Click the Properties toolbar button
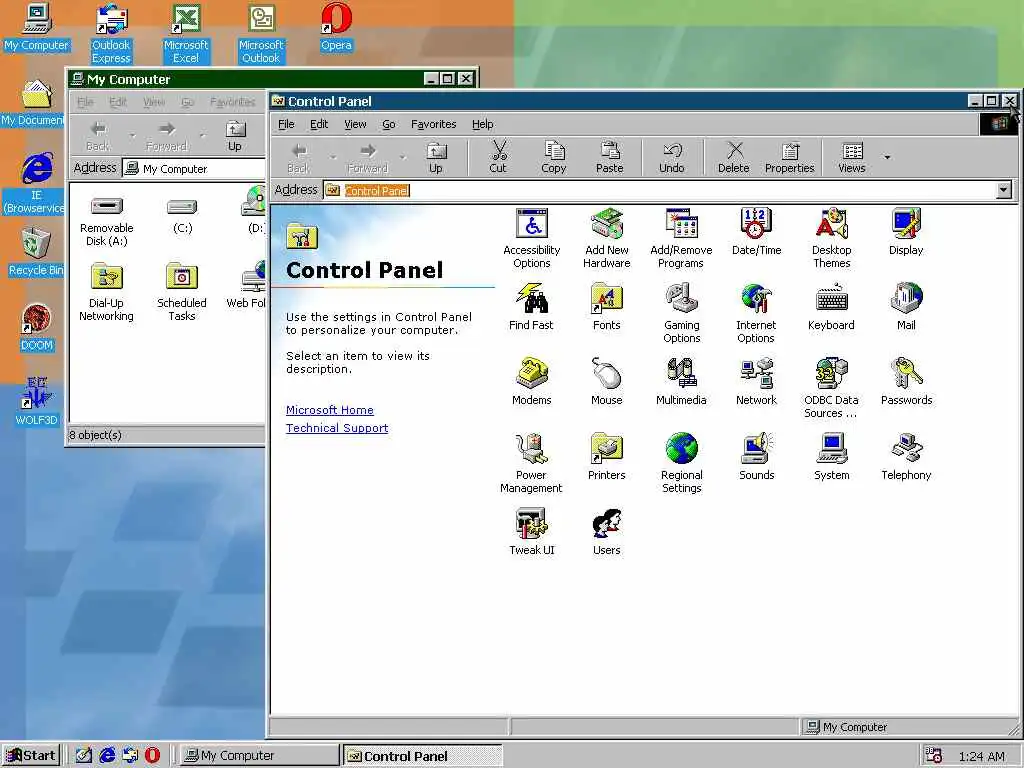This screenshot has width=1024, height=768. (x=790, y=158)
